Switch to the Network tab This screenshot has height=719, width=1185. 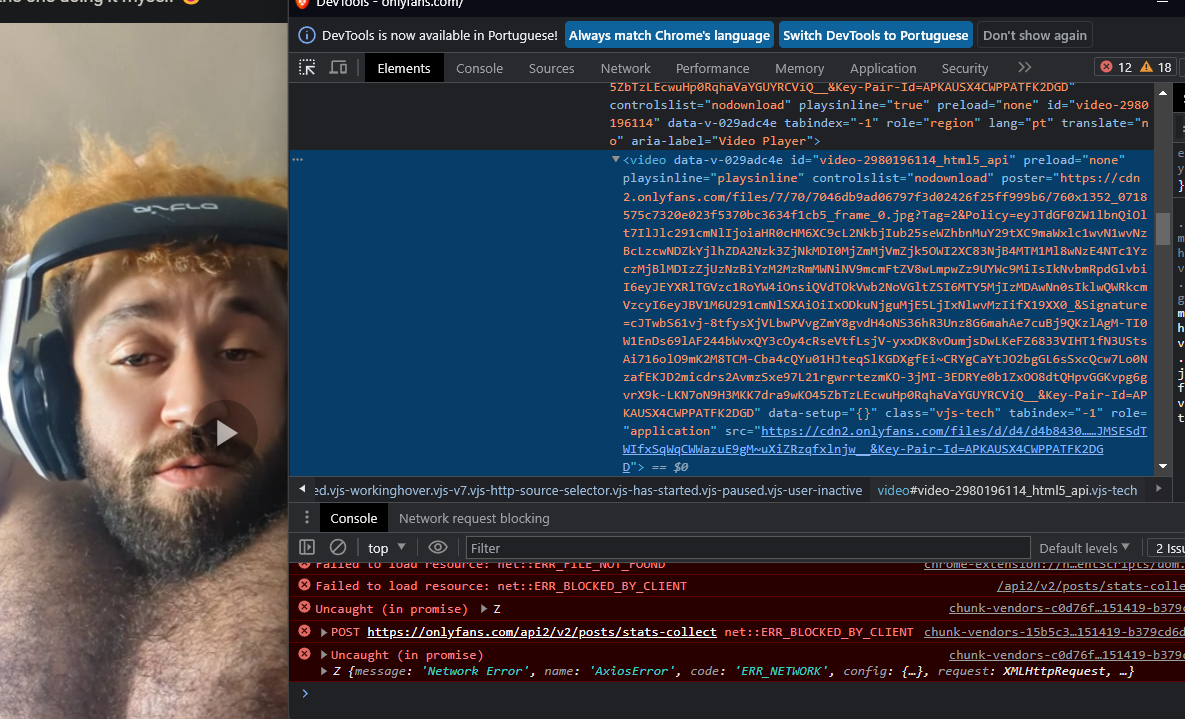tap(625, 68)
